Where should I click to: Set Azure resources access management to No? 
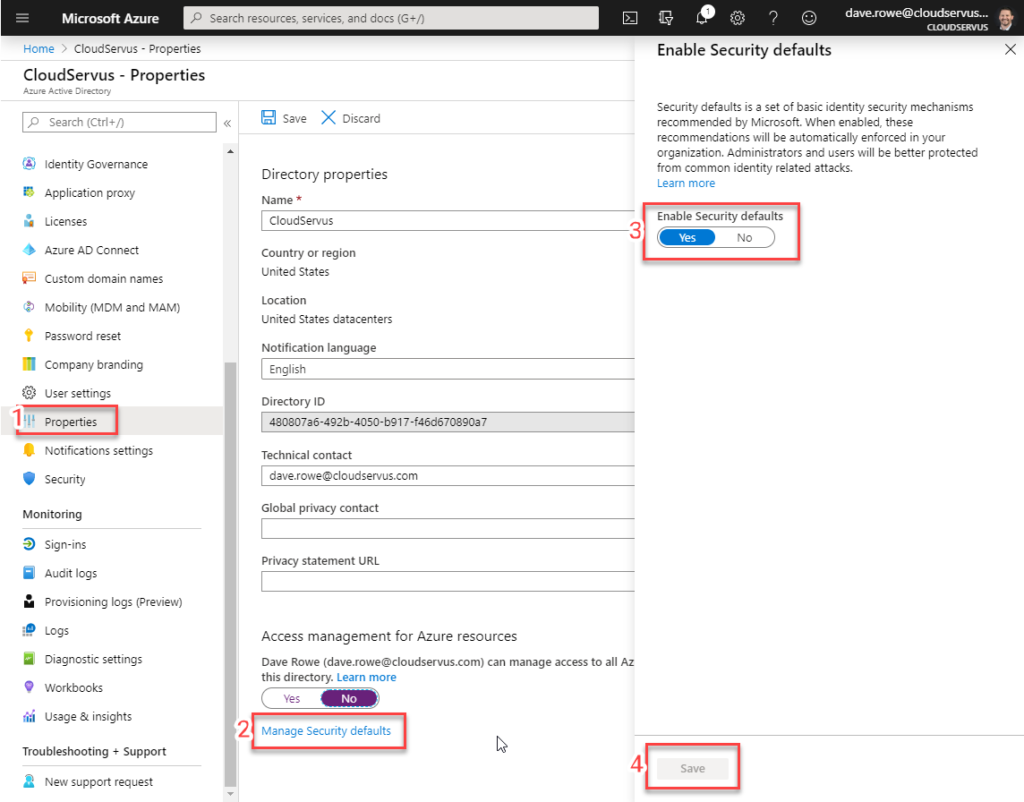(x=349, y=698)
